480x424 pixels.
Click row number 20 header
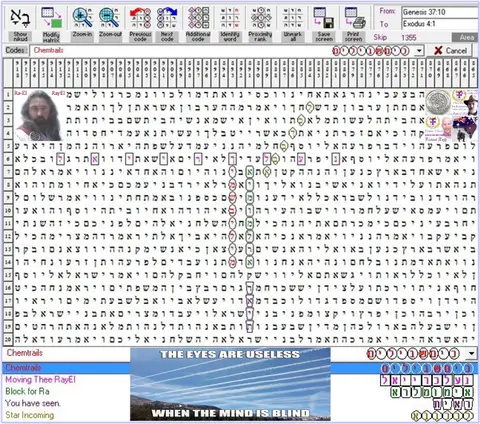(x=8, y=339)
